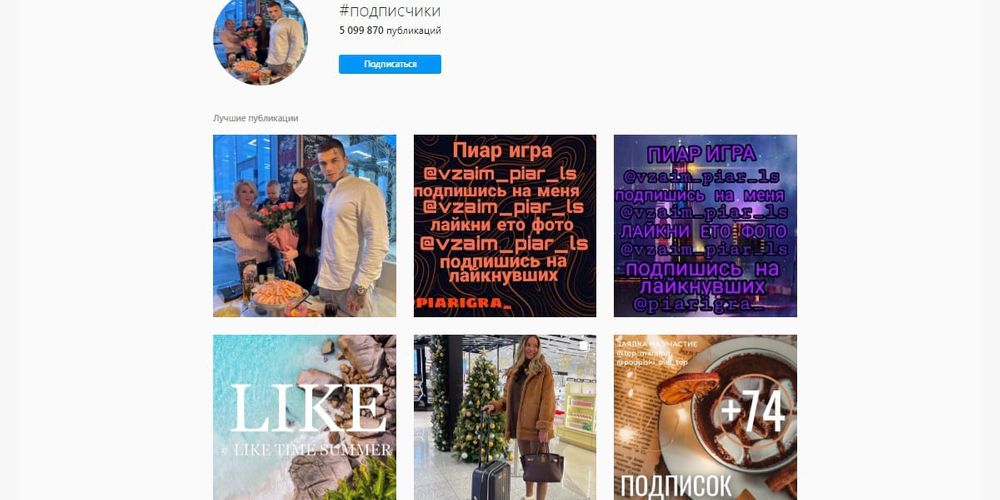Open the woman with suitcase post
The image size is (1000, 500).
pyautogui.click(x=505, y=418)
